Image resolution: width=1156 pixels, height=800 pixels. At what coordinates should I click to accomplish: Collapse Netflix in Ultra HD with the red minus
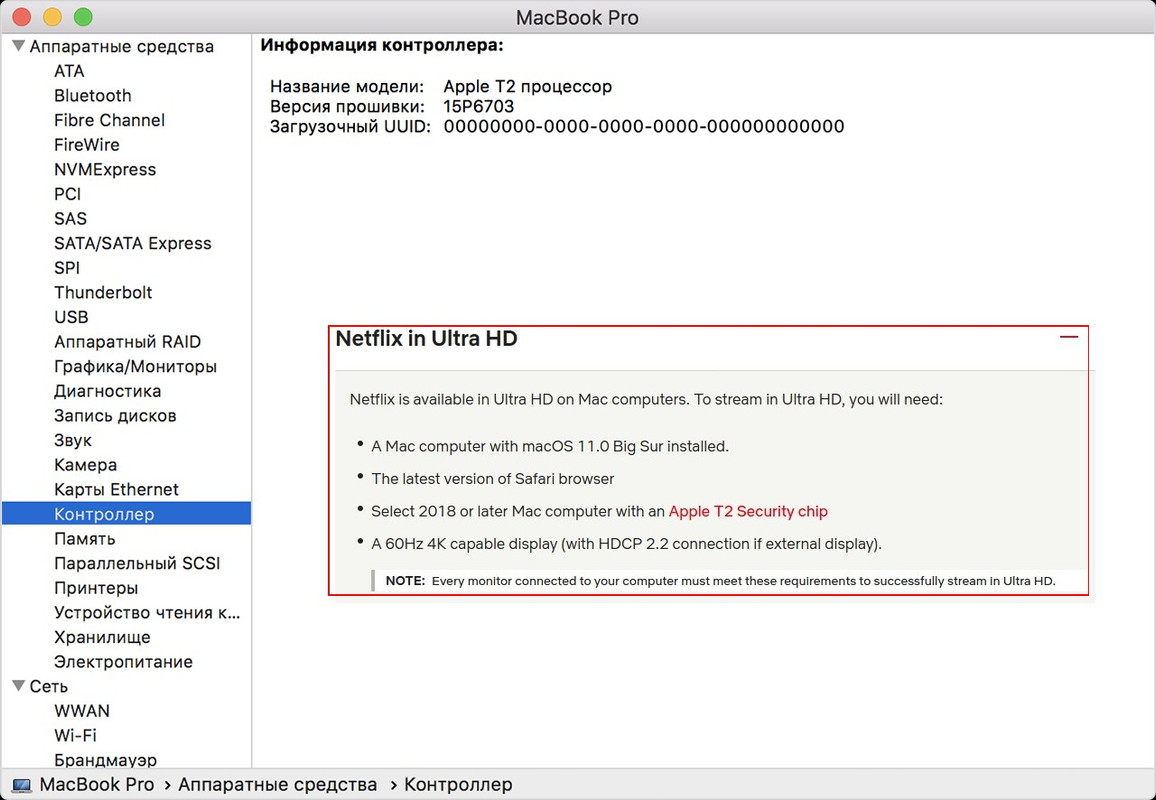pos(1068,337)
